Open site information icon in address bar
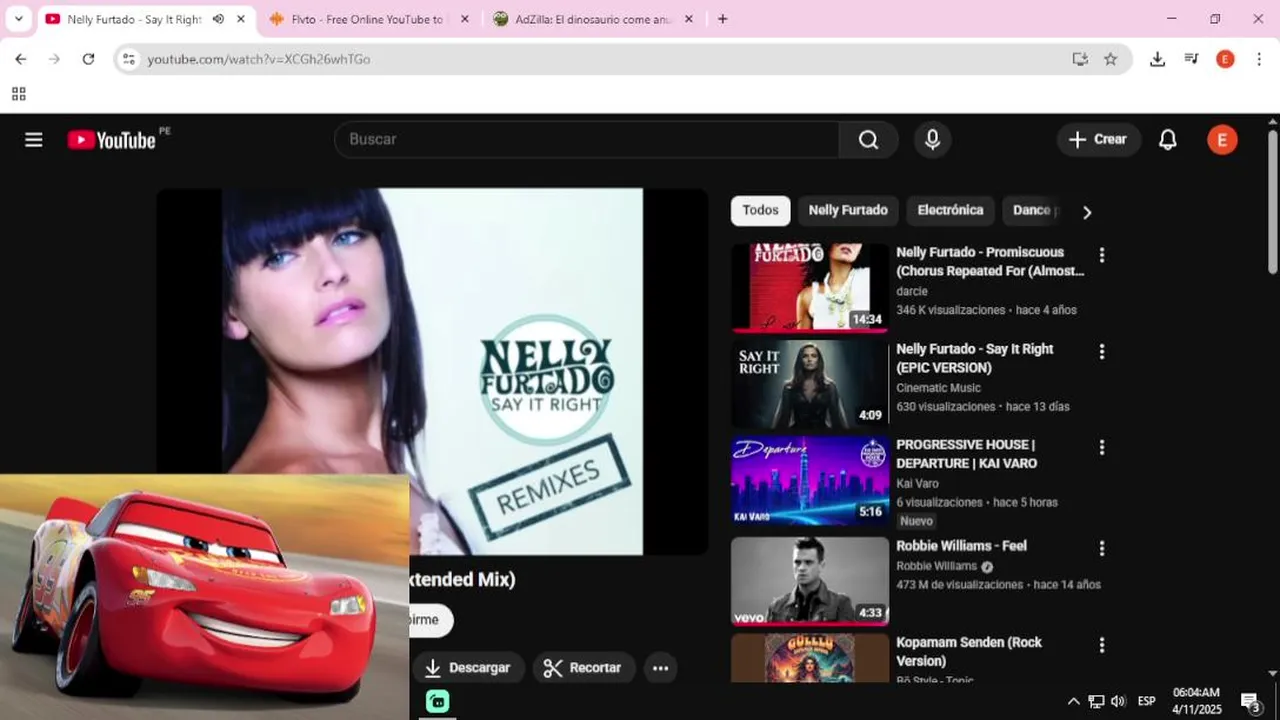Viewport: 1280px width, 720px height. [128, 59]
